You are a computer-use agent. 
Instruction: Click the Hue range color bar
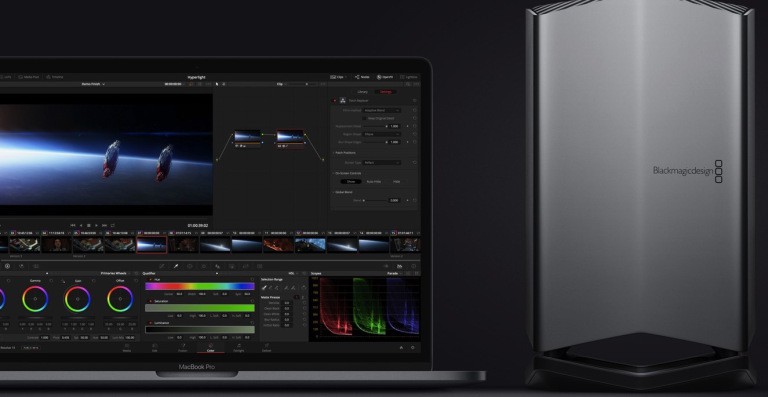tap(200, 286)
